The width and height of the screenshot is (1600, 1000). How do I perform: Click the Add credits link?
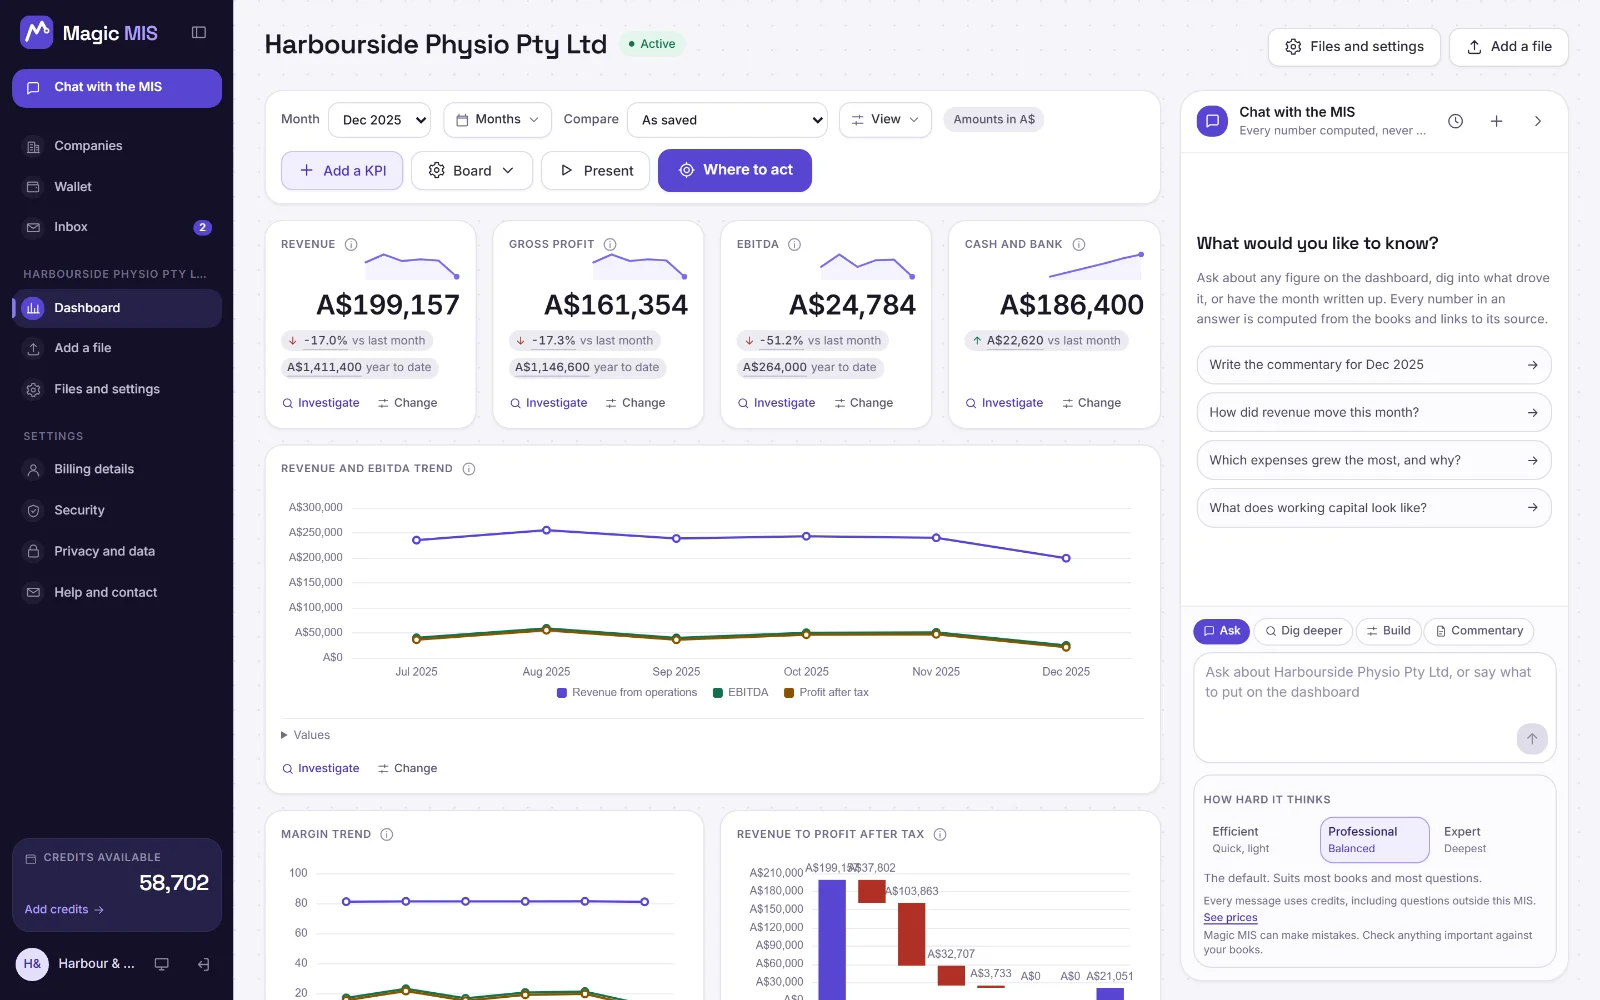point(64,910)
